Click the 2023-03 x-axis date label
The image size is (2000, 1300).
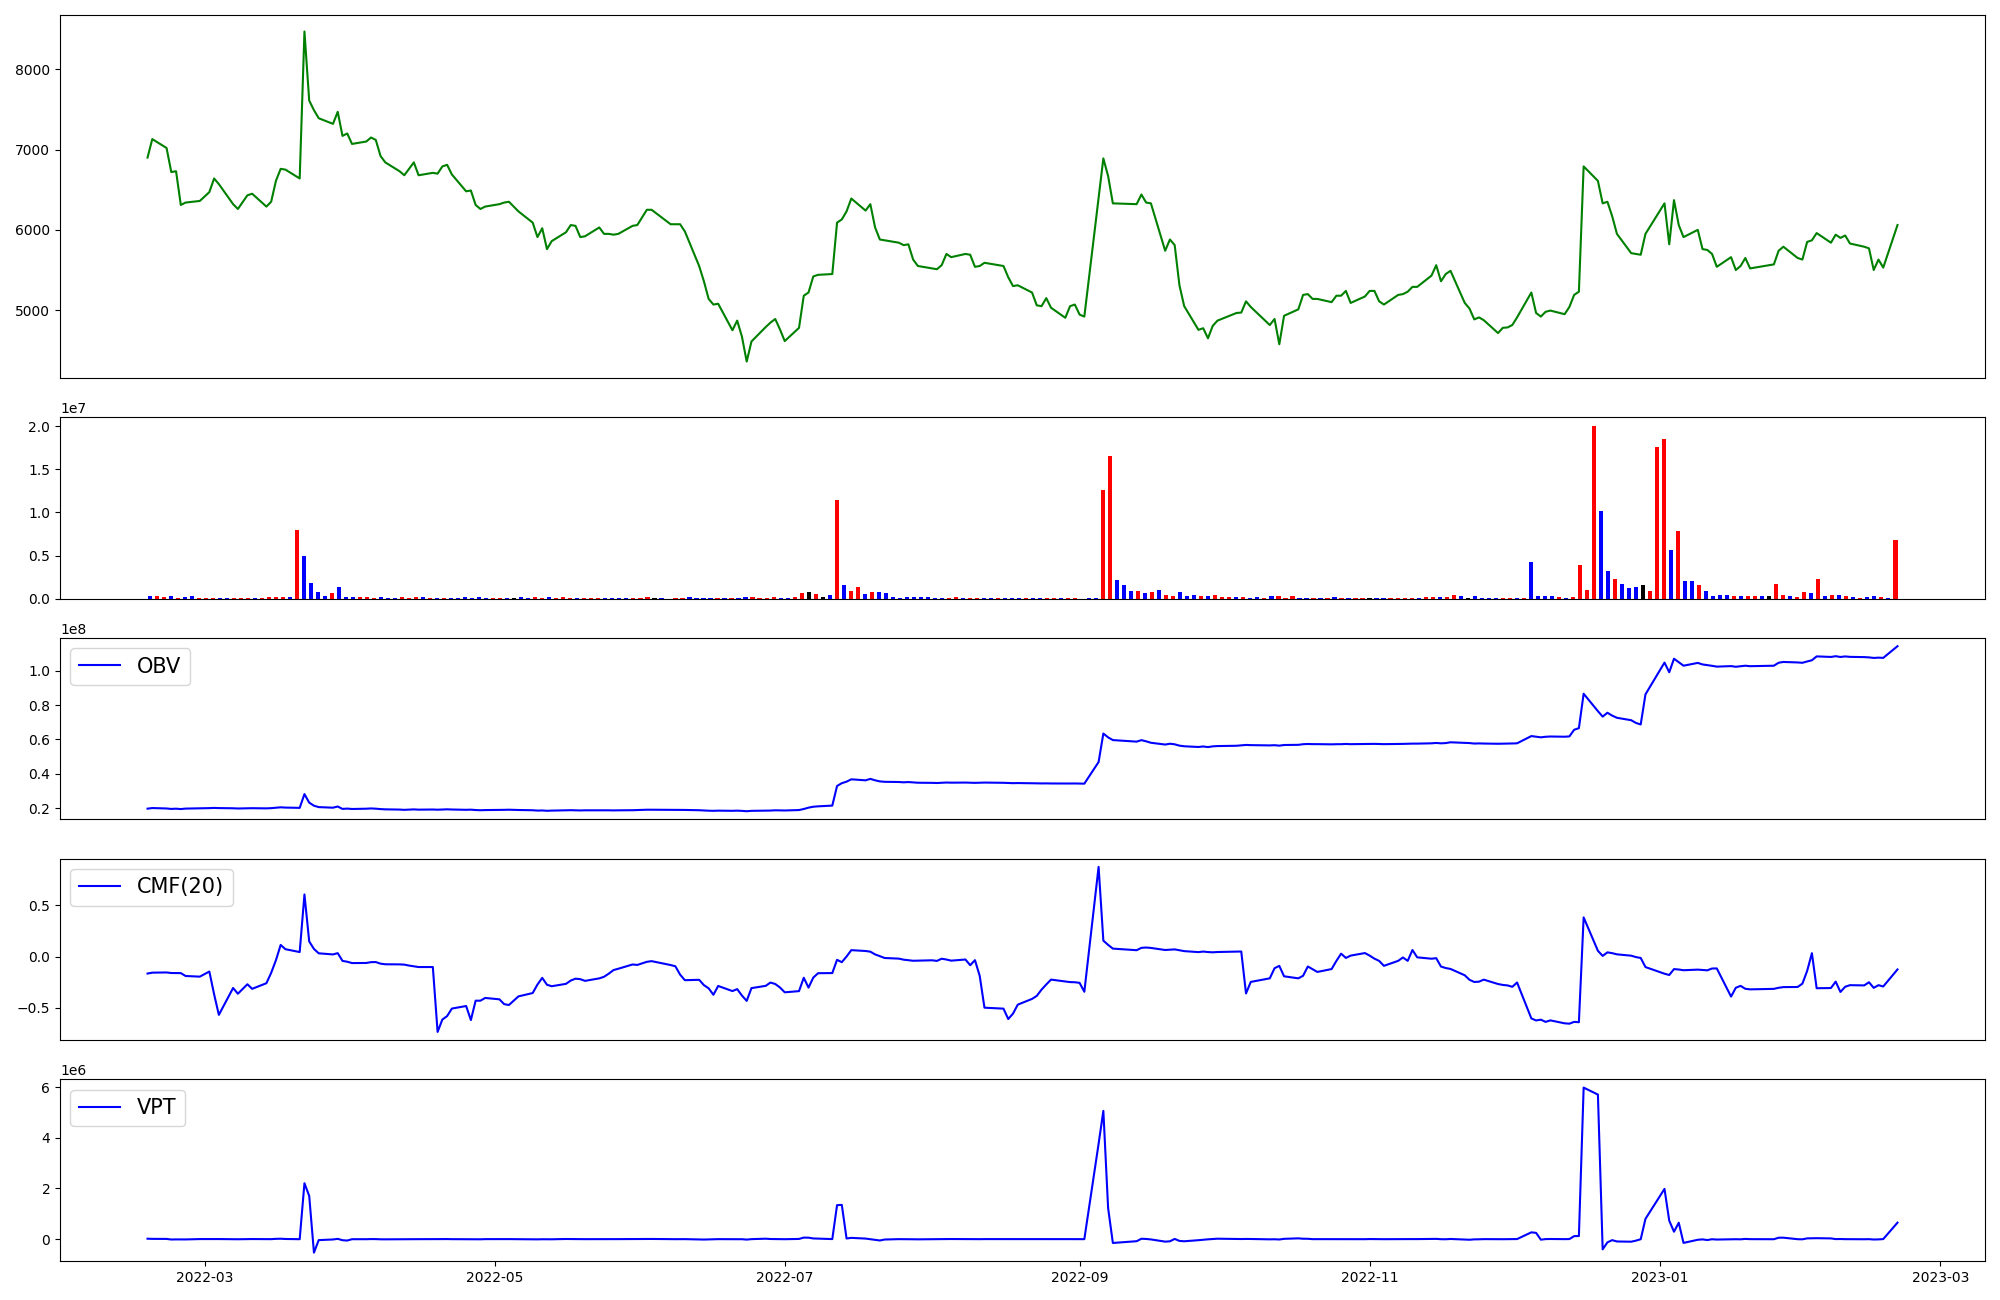[1941, 1277]
